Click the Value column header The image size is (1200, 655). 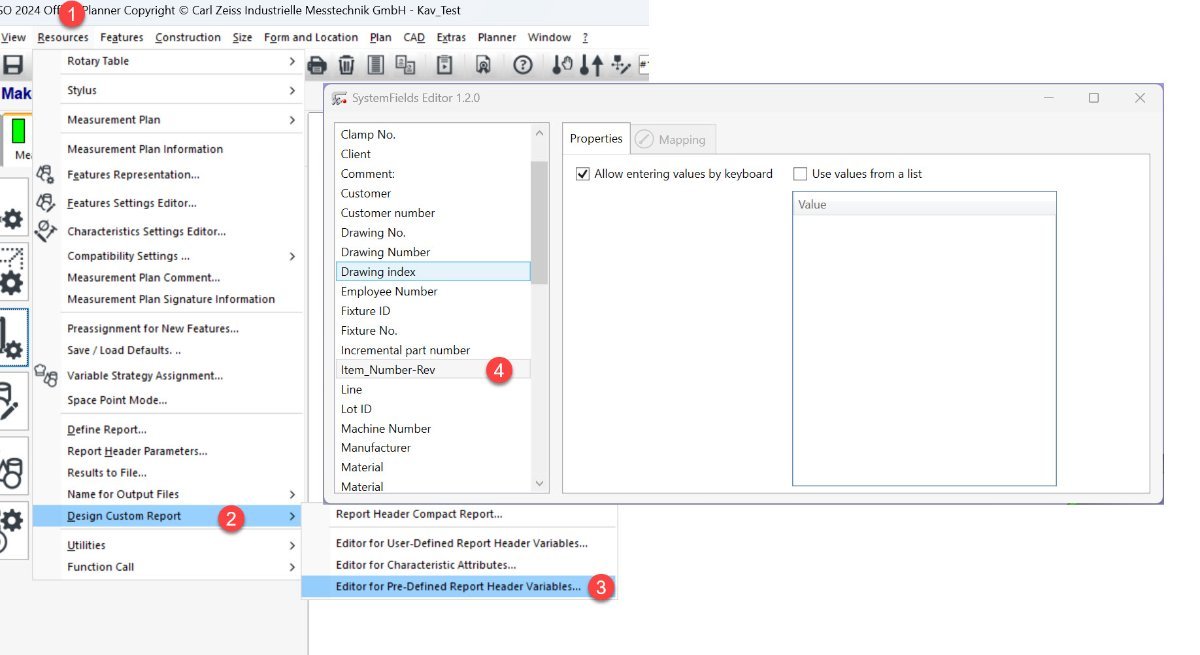[923, 205]
